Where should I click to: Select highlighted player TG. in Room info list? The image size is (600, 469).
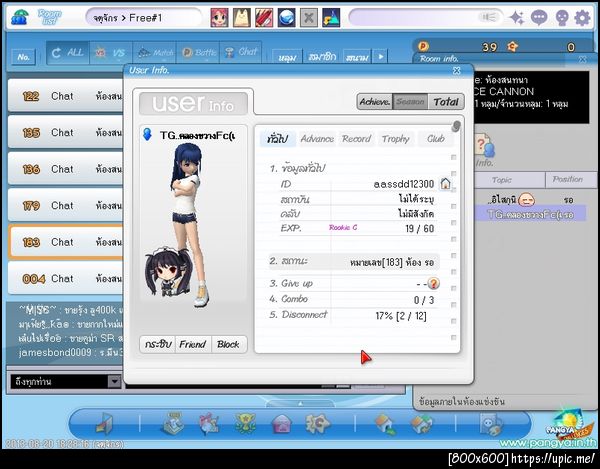point(530,214)
